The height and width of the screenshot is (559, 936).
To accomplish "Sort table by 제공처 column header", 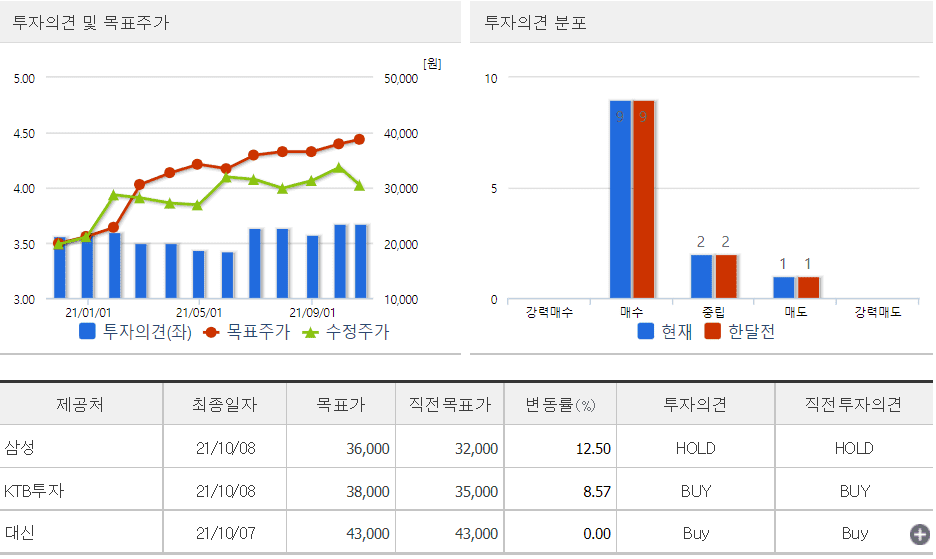I will click(80, 405).
